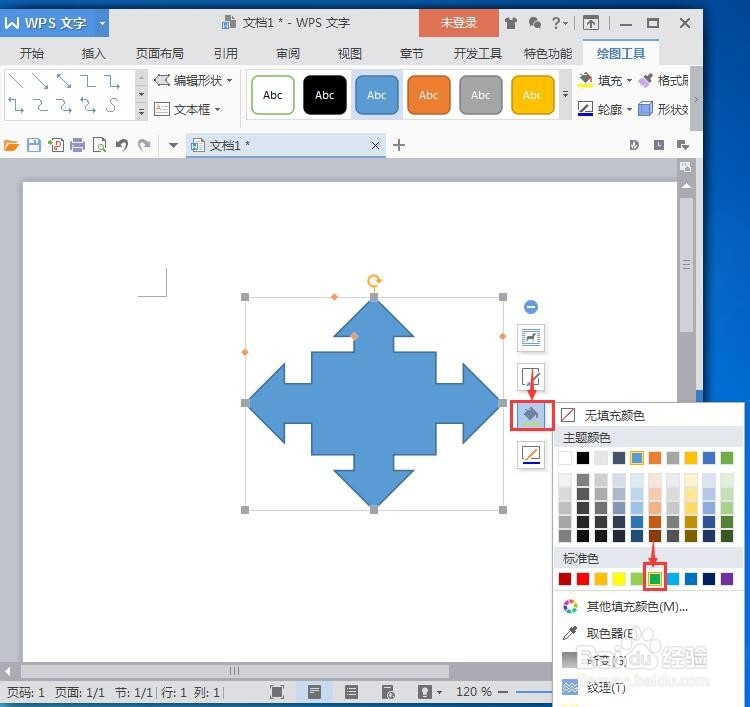Image resolution: width=750 pixels, height=707 pixels.
Task: Open quick access toolbar customize dropdown
Action: (173, 145)
